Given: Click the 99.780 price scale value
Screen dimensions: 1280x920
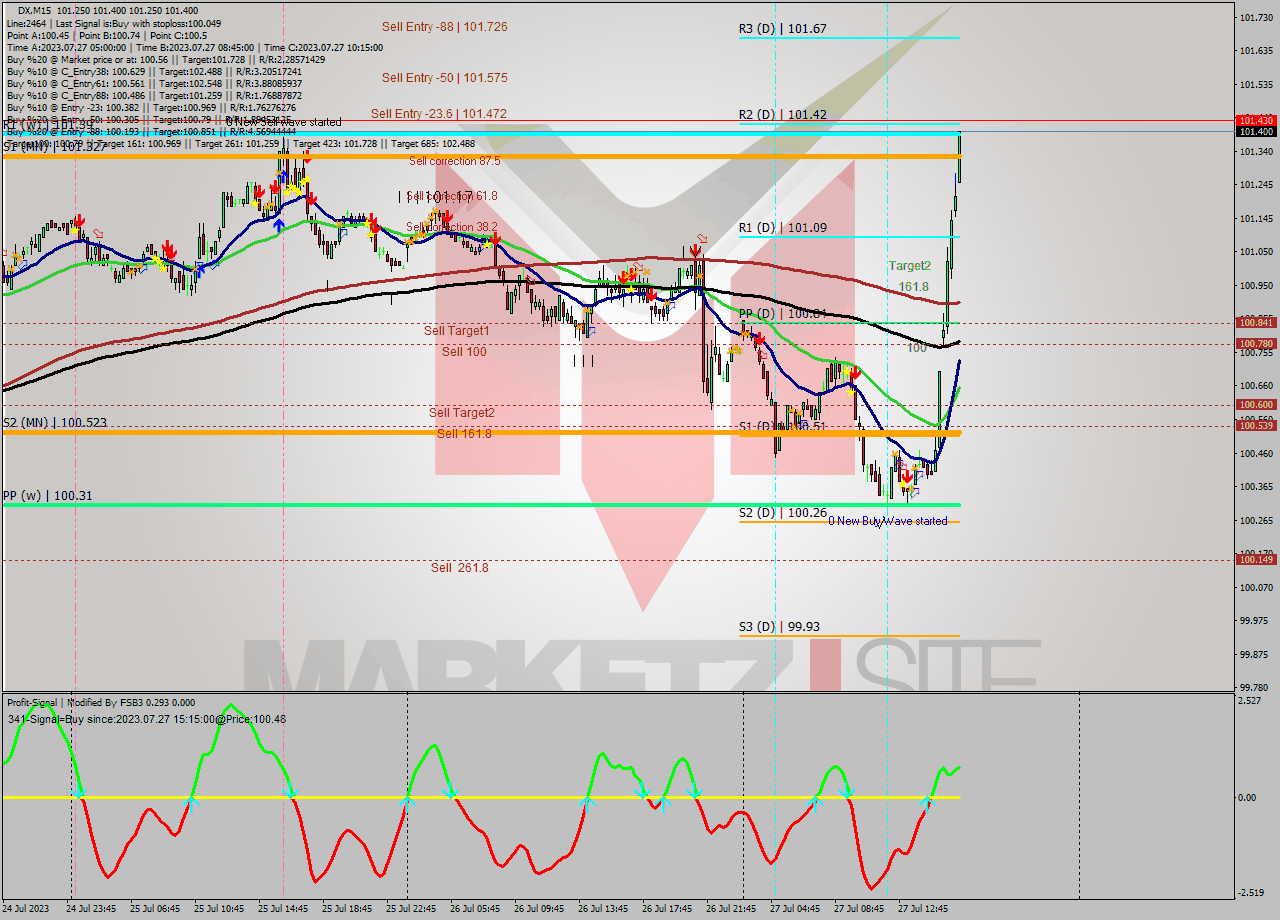Looking at the screenshot, I should click(x=1256, y=687).
